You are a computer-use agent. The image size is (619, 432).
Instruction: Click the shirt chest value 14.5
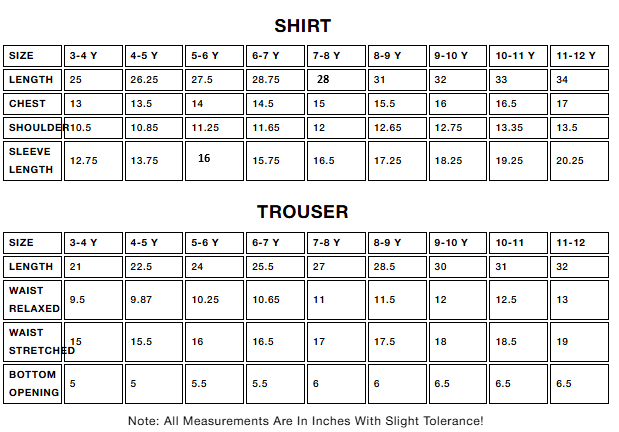[x=262, y=104]
